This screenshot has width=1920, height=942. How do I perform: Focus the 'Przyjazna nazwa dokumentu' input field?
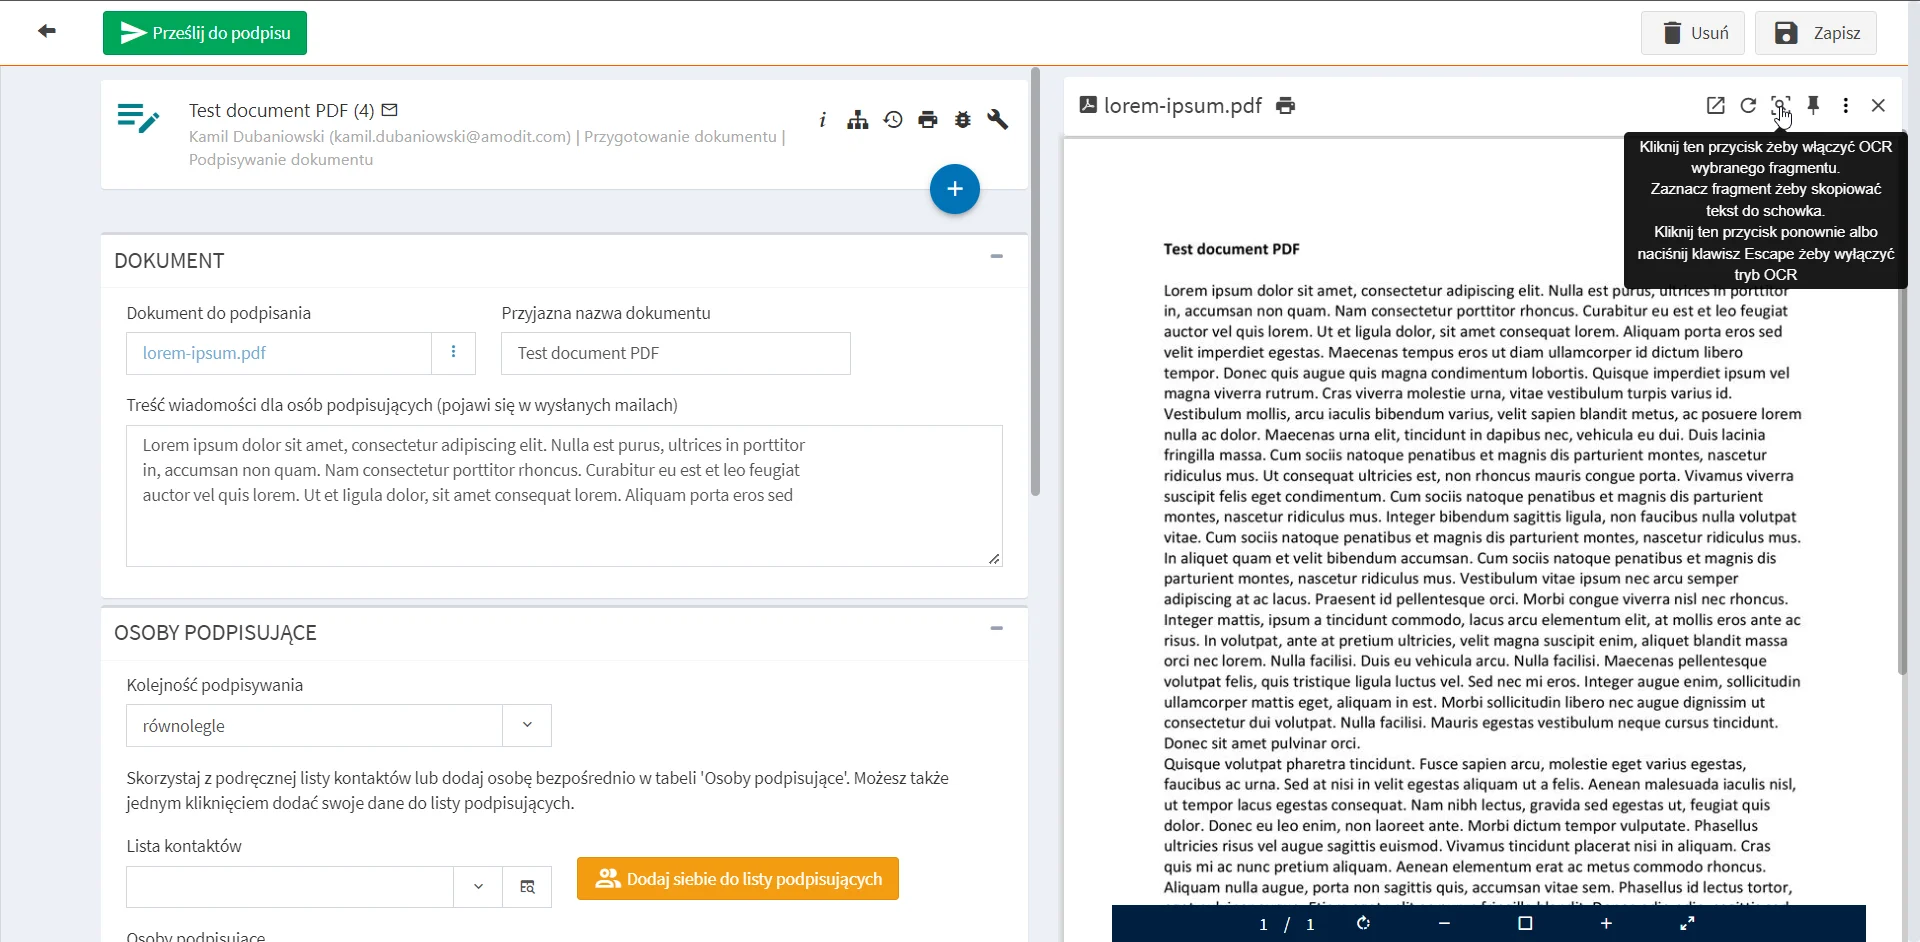click(676, 353)
